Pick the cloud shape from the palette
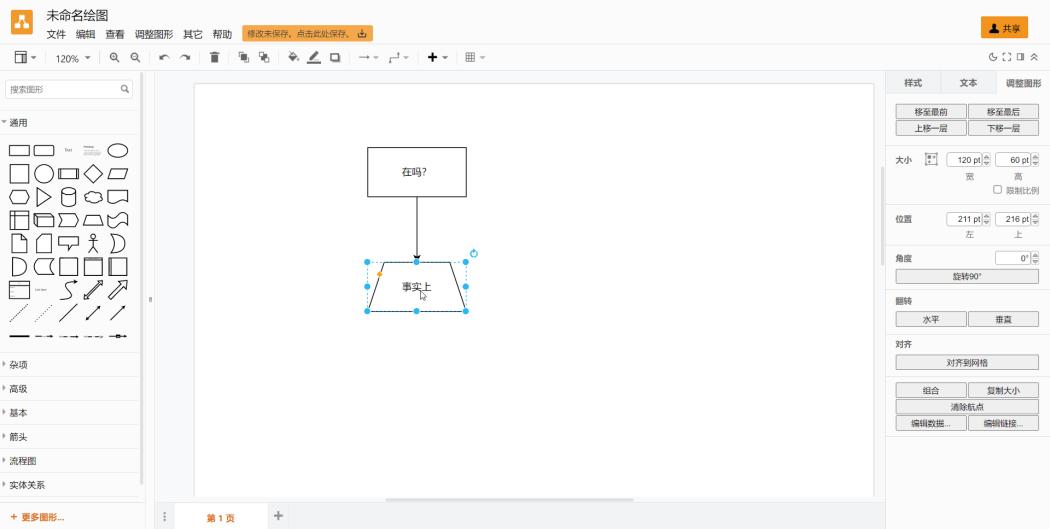 pos(93,197)
